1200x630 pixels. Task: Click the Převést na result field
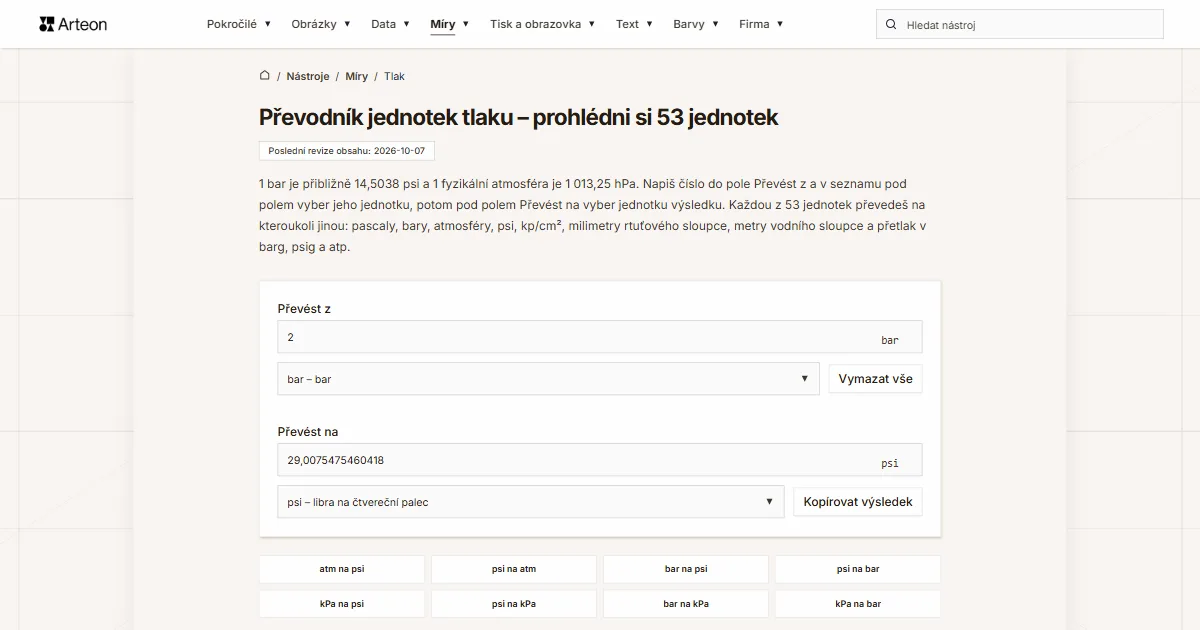pyautogui.click(x=600, y=460)
